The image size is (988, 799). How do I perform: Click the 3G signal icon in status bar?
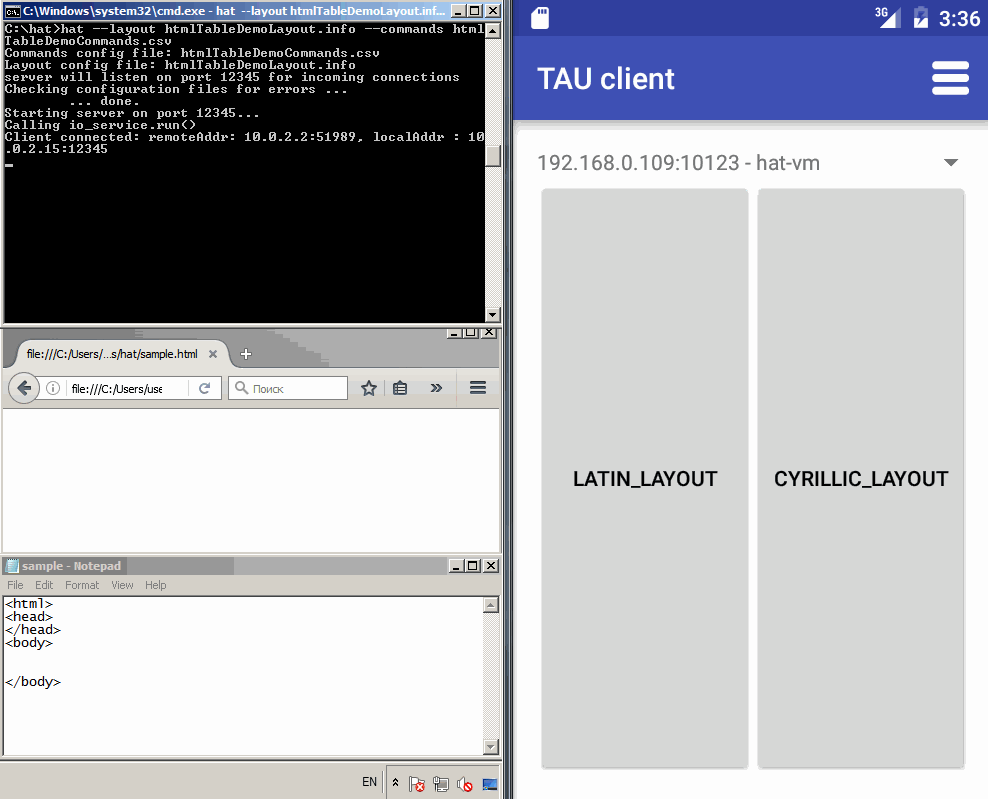coord(888,17)
